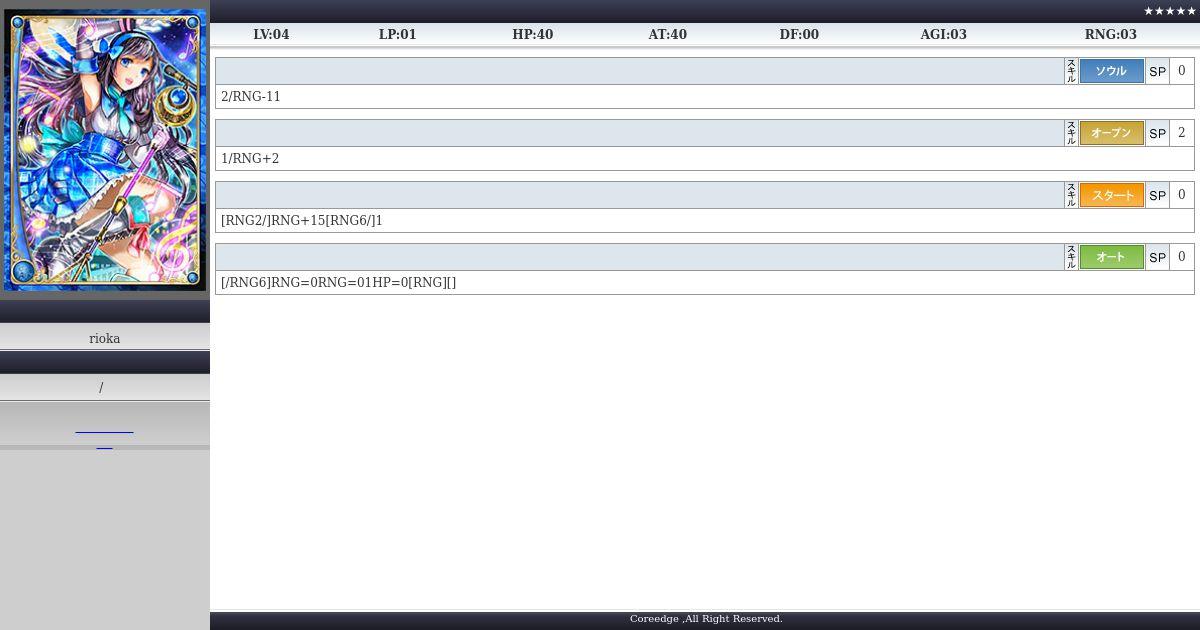Open the character card artwork

(105, 148)
